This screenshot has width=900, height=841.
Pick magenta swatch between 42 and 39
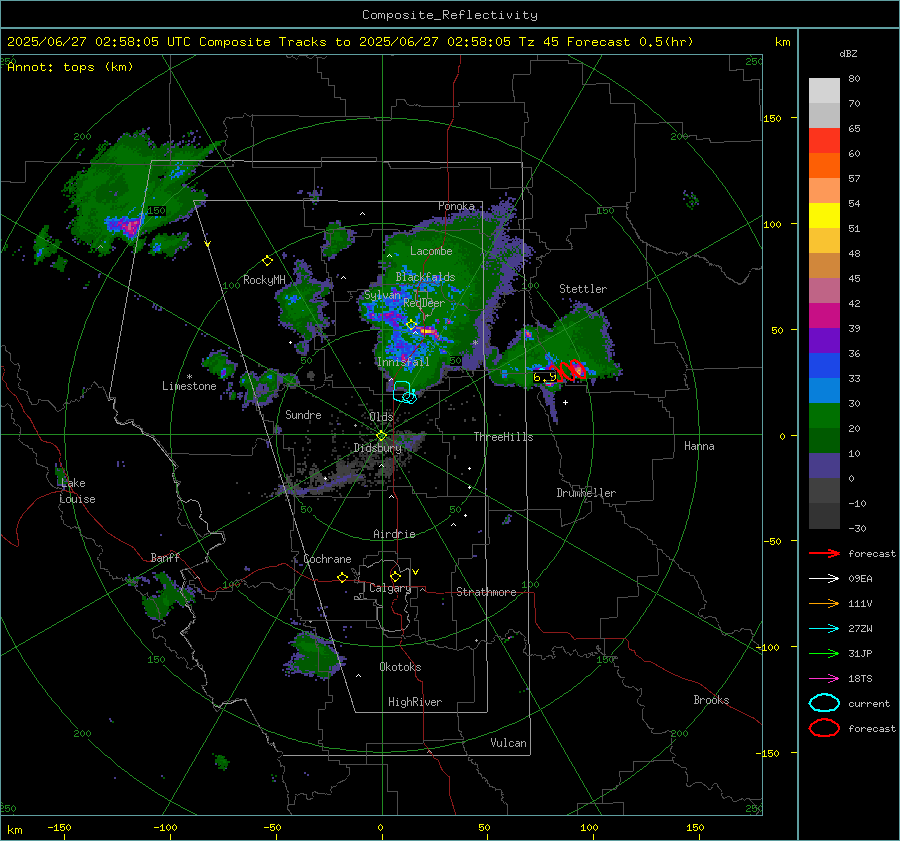(824, 316)
